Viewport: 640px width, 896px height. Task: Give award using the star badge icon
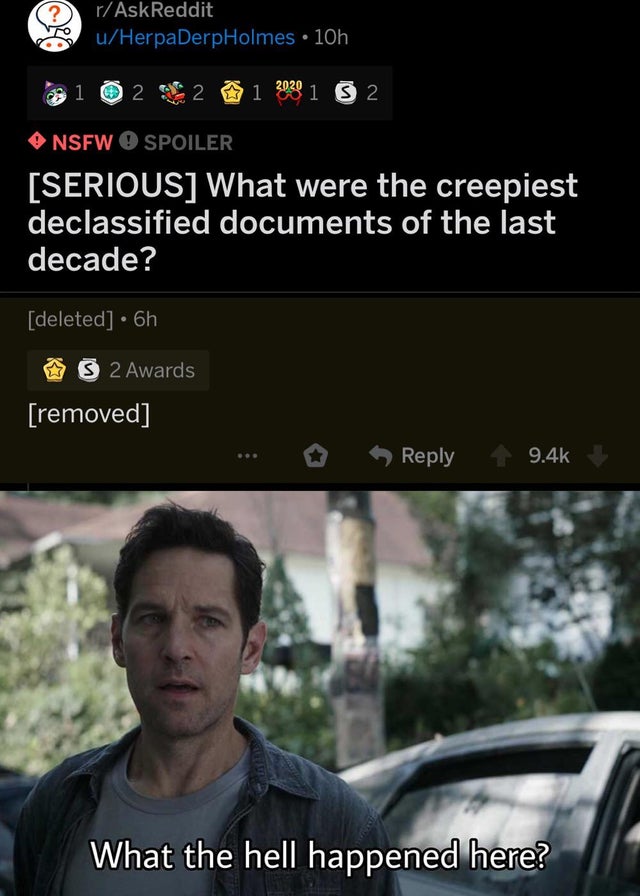(315, 456)
